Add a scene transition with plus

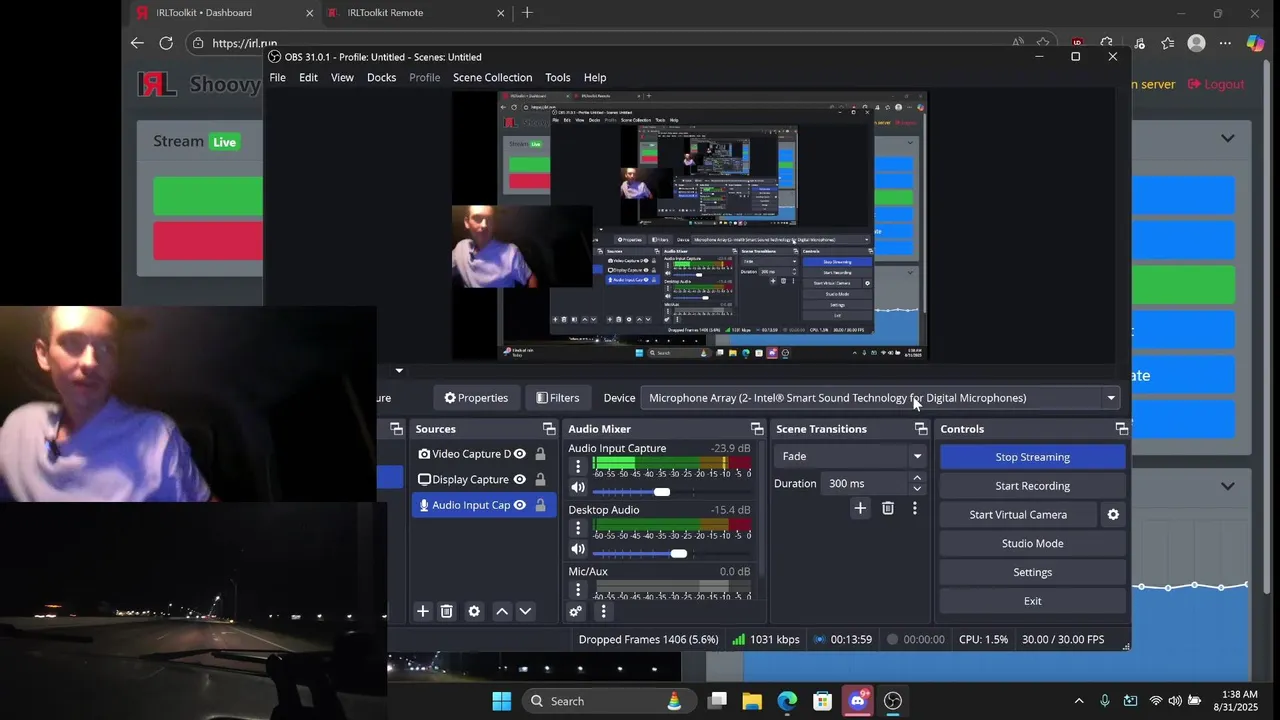[x=860, y=508]
